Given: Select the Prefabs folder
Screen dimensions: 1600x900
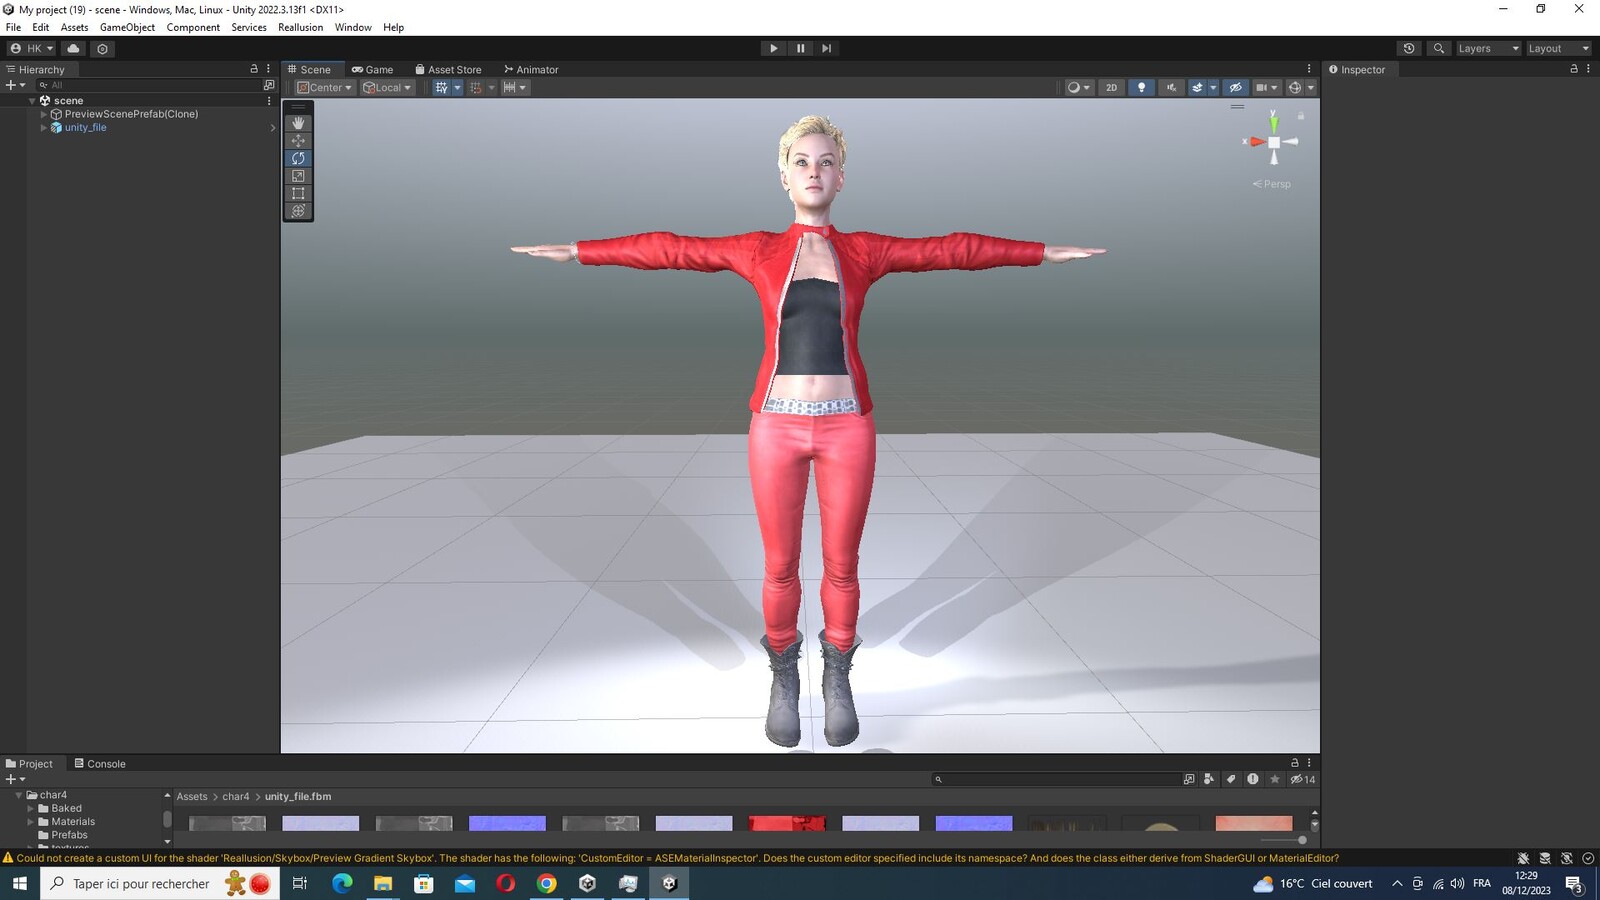Looking at the screenshot, I should point(69,835).
